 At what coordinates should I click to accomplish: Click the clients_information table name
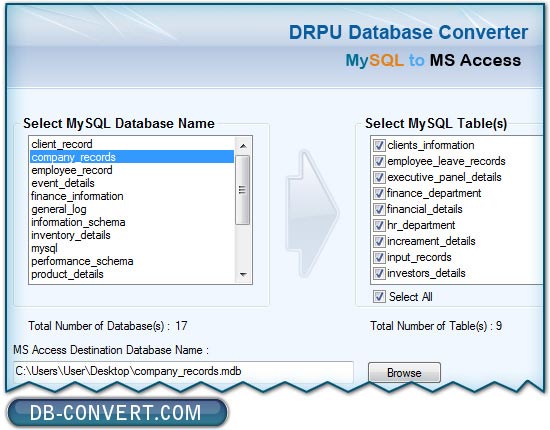(431, 145)
